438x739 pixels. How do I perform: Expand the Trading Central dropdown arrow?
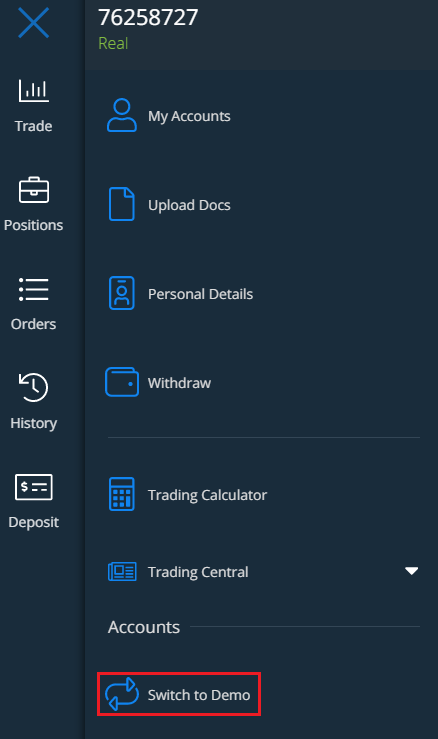tap(412, 571)
